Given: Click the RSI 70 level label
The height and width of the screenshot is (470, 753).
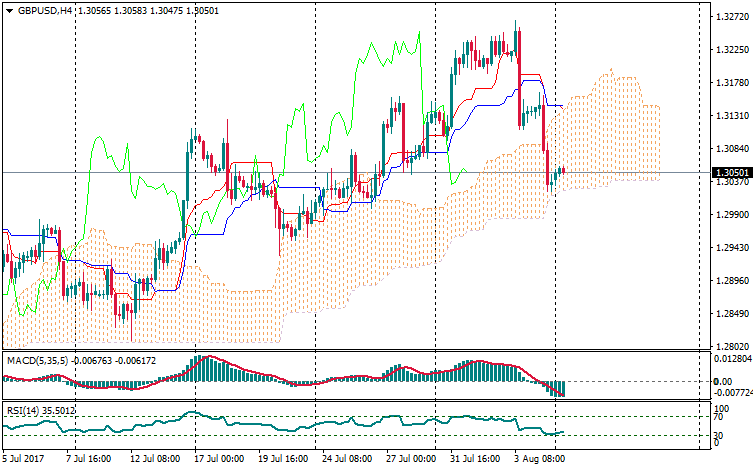Looking at the screenshot, I should coord(717,418).
